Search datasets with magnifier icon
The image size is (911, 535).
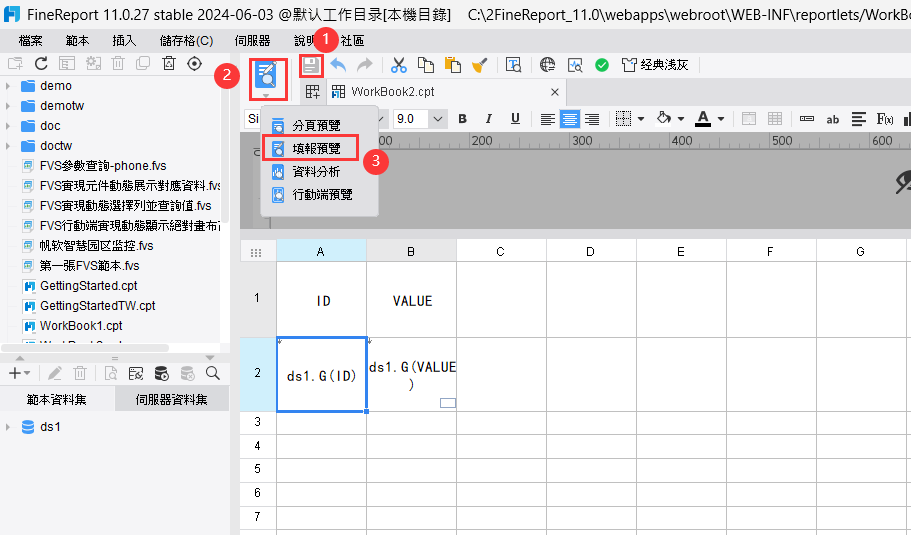coord(213,373)
